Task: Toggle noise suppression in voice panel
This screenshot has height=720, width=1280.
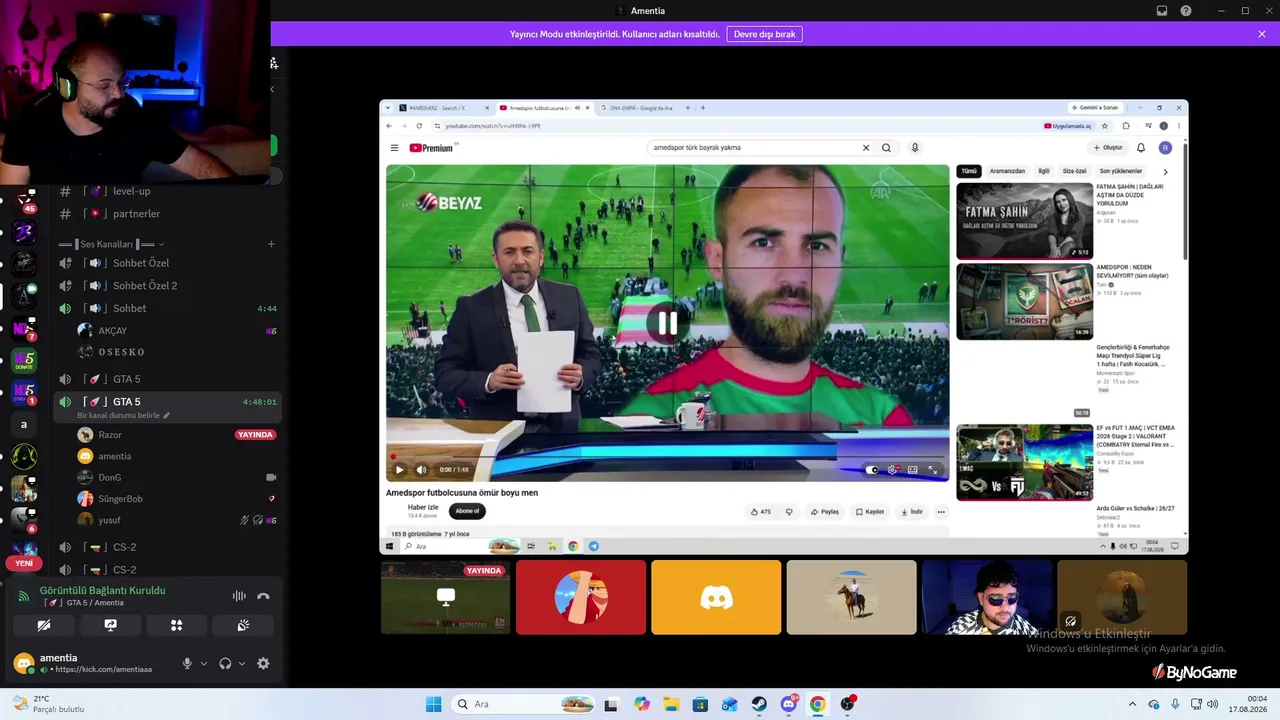Action: pos(239,596)
